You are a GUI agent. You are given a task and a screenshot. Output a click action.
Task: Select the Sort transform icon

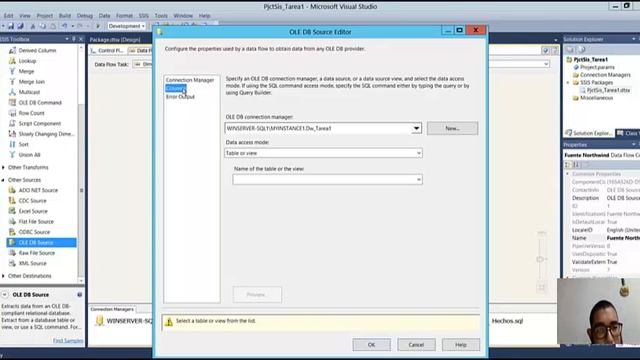[x=12, y=144]
